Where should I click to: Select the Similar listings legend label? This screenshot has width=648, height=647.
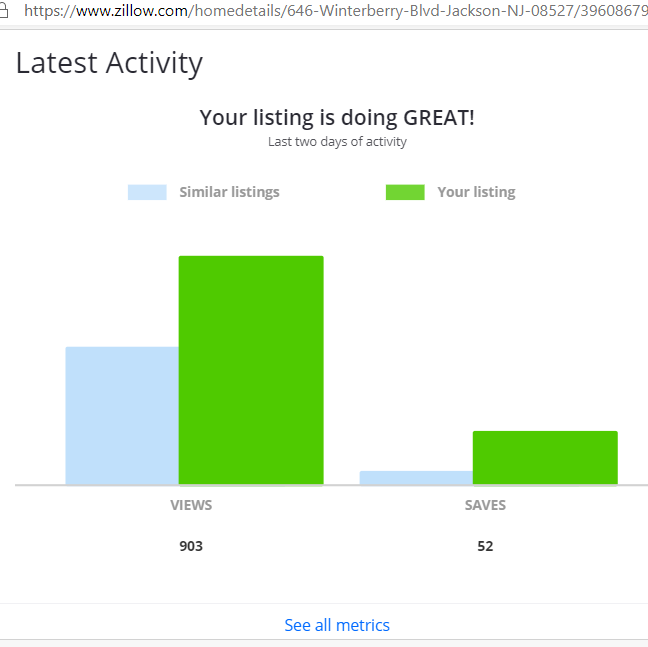[229, 192]
